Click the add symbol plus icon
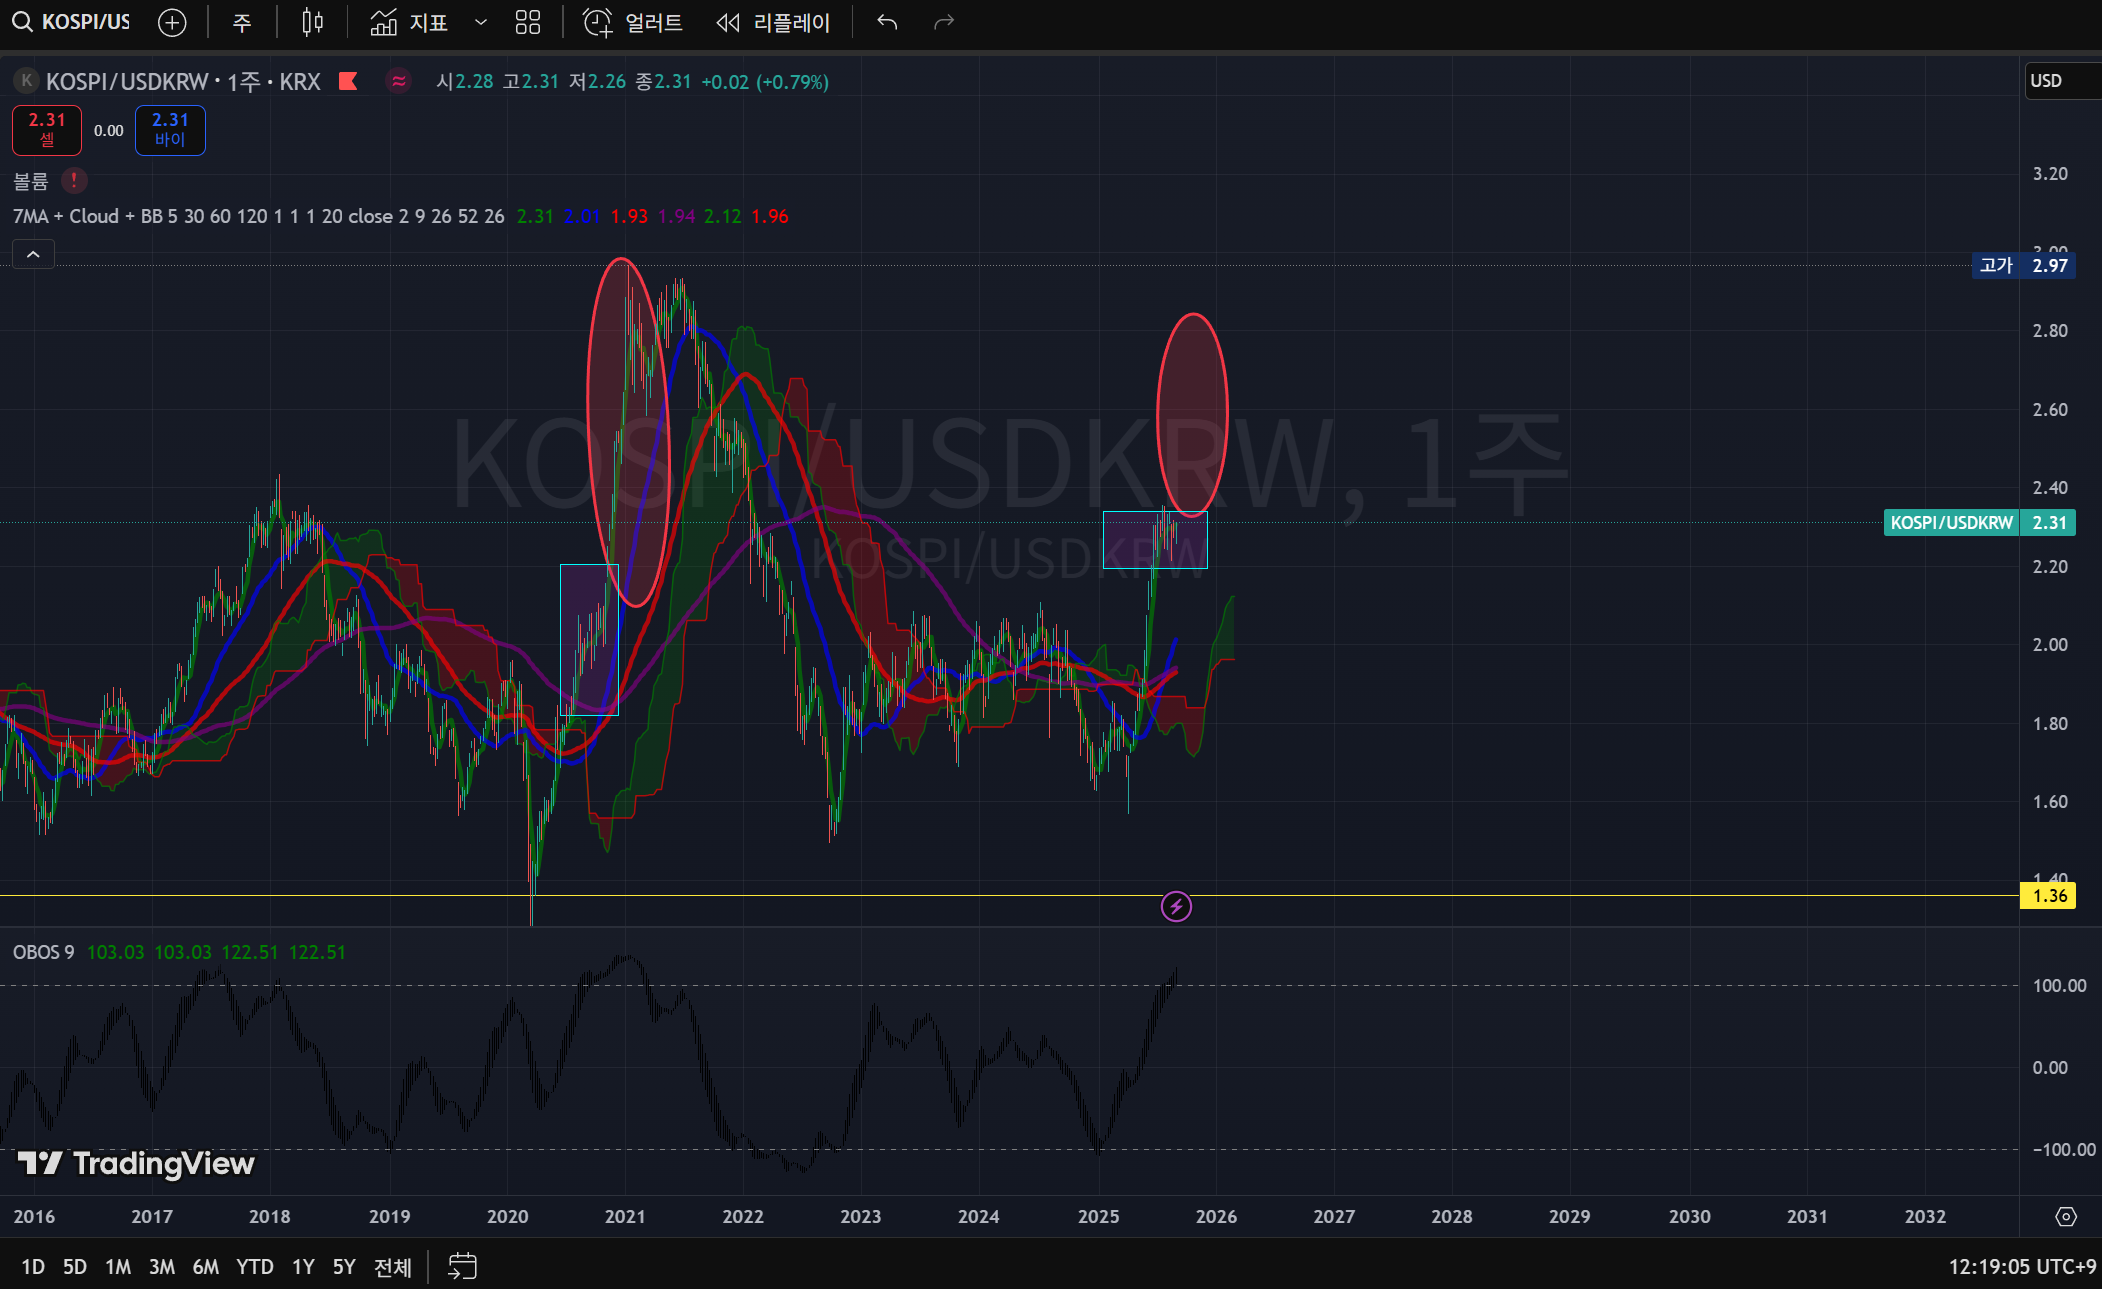Viewport: 2102px width, 1289px height. coord(172,22)
